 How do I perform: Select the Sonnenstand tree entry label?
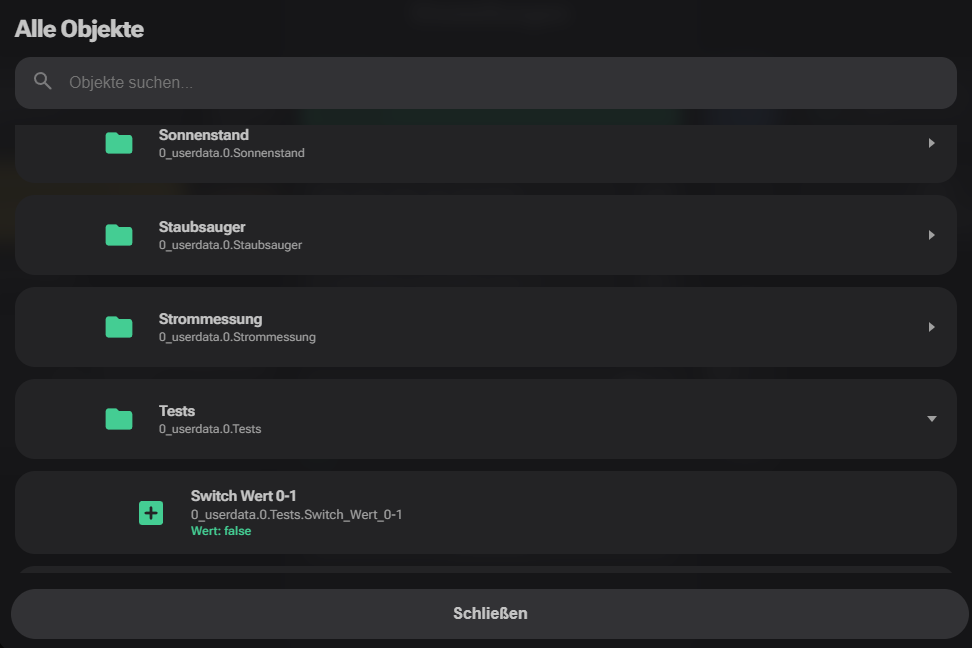point(204,135)
